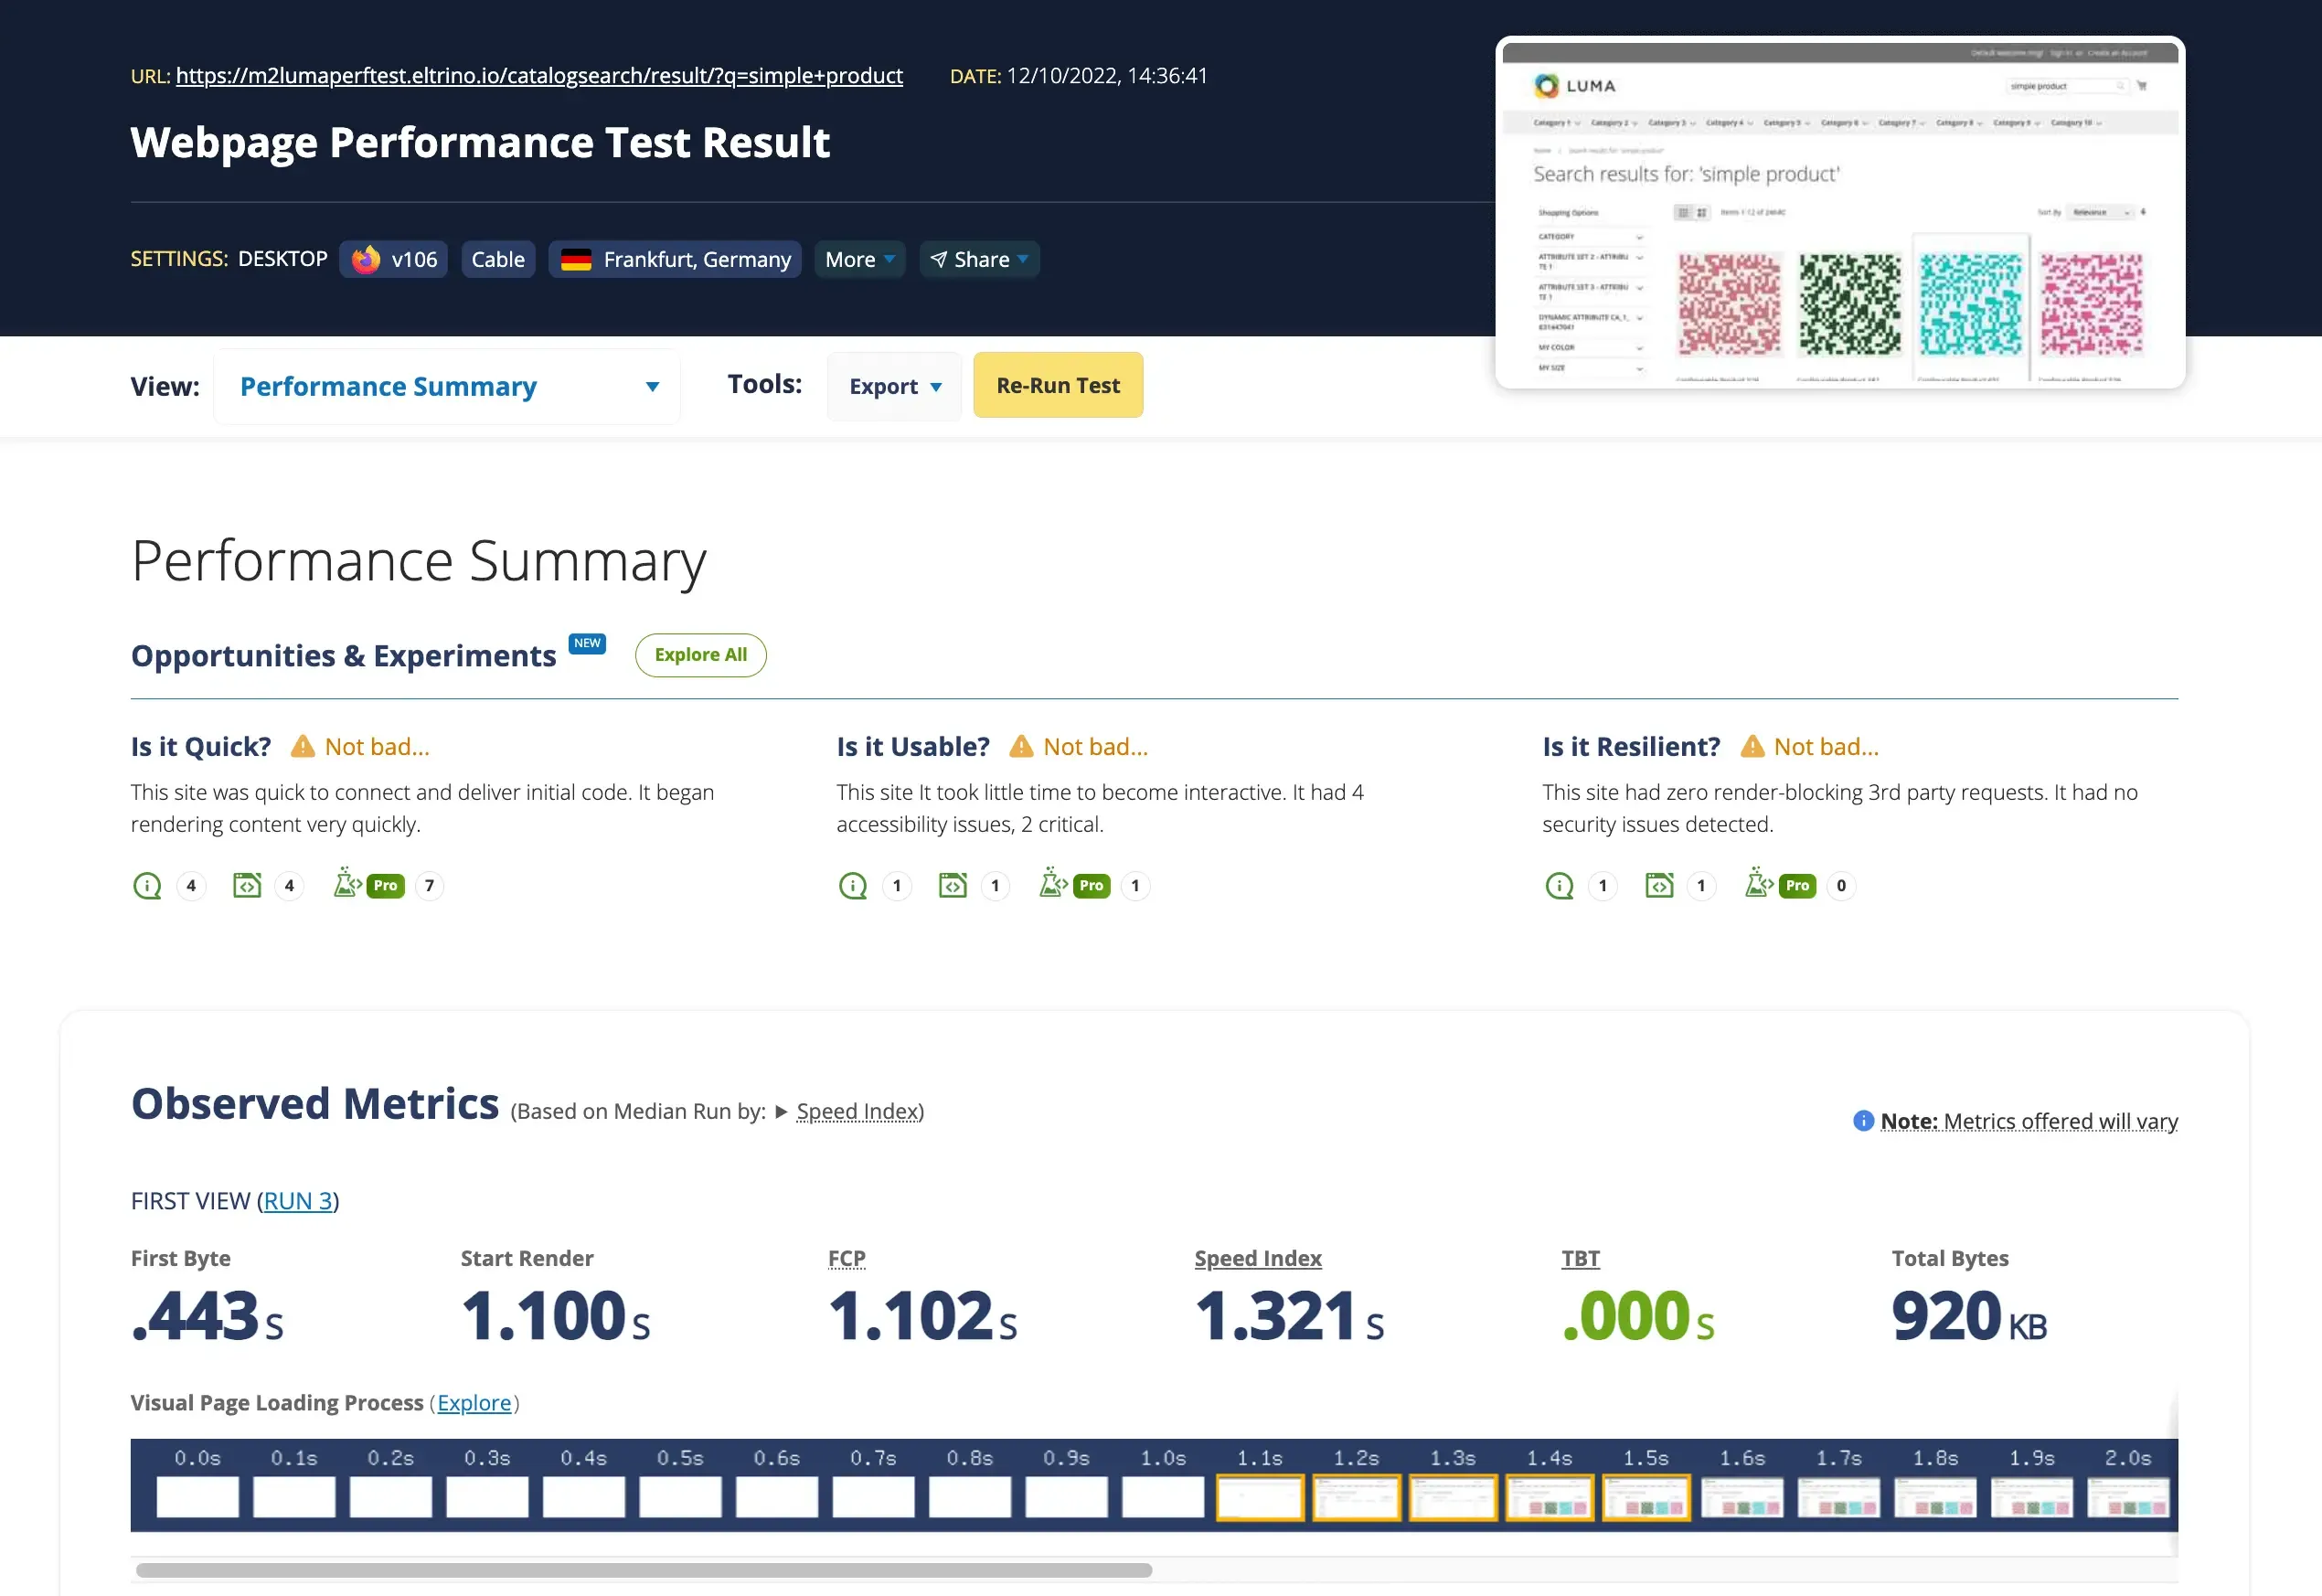Viewport: 2322px width, 1596px height.
Task: Open the RUN 3 link
Action: pyautogui.click(x=298, y=1201)
